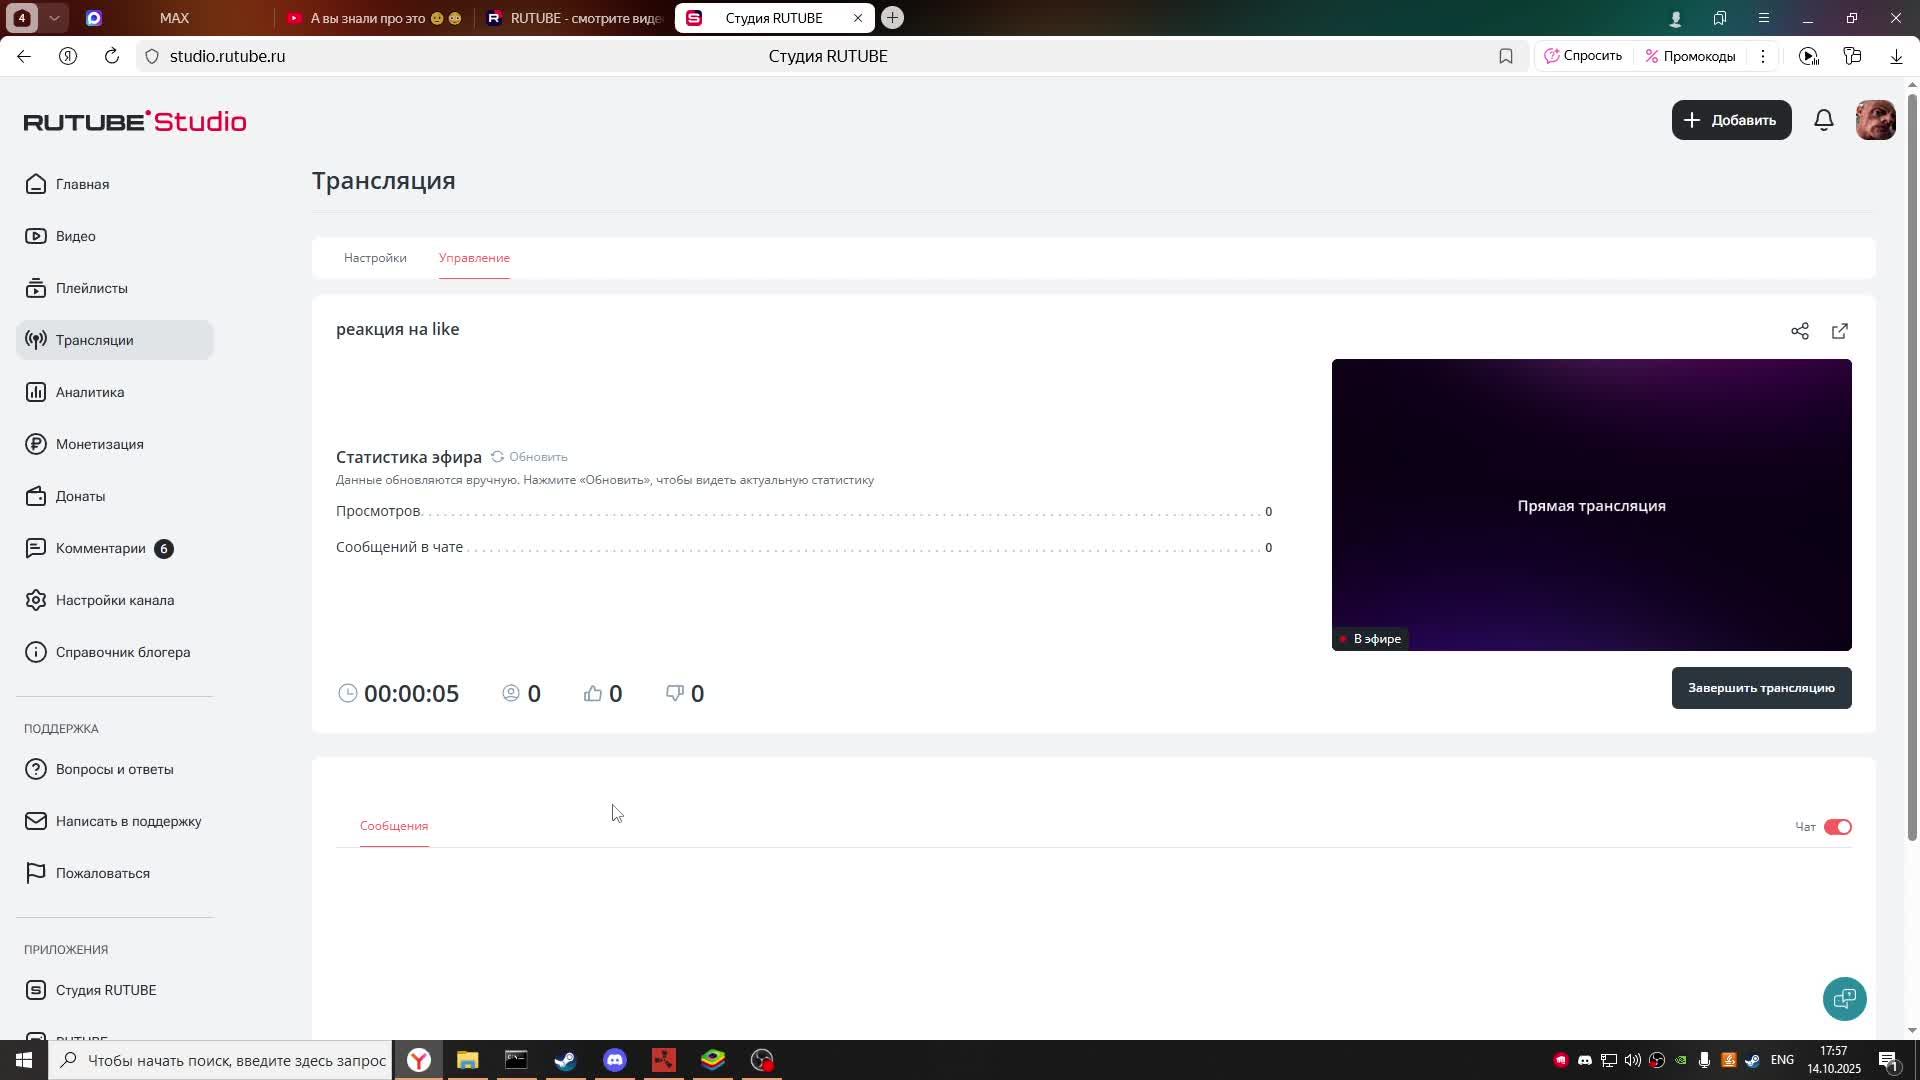Open Написать в поддержку link
1920x1080 pixels.
[128, 821]
